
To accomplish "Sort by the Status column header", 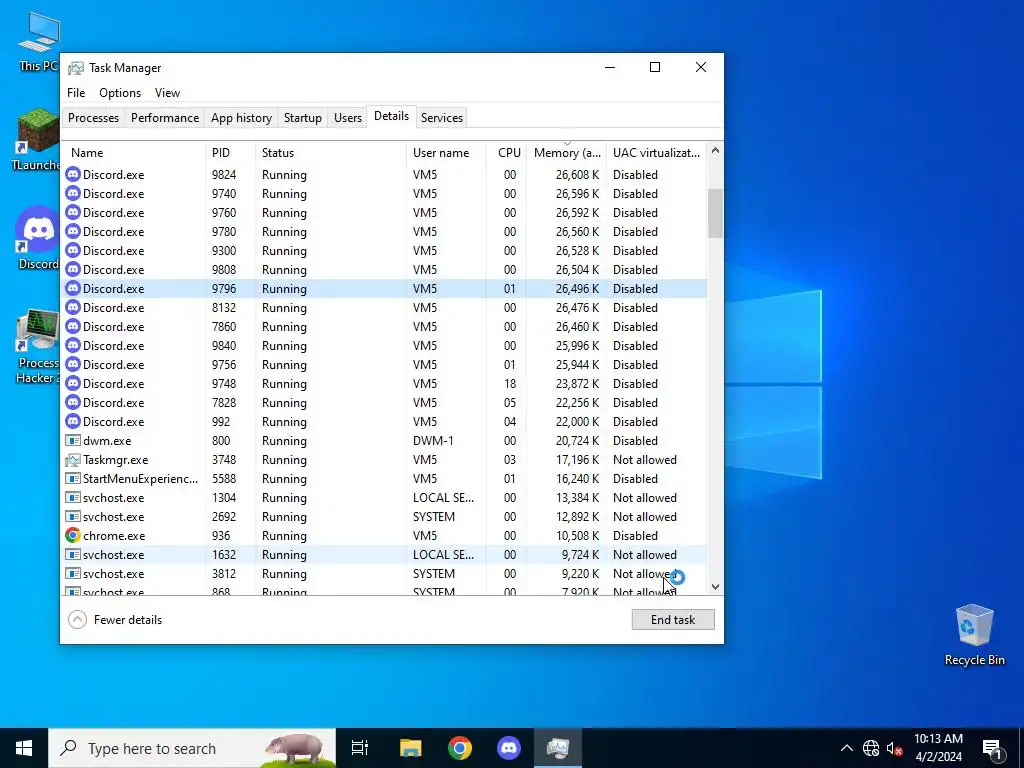I will pyautogui.click(x=330, y=153).
